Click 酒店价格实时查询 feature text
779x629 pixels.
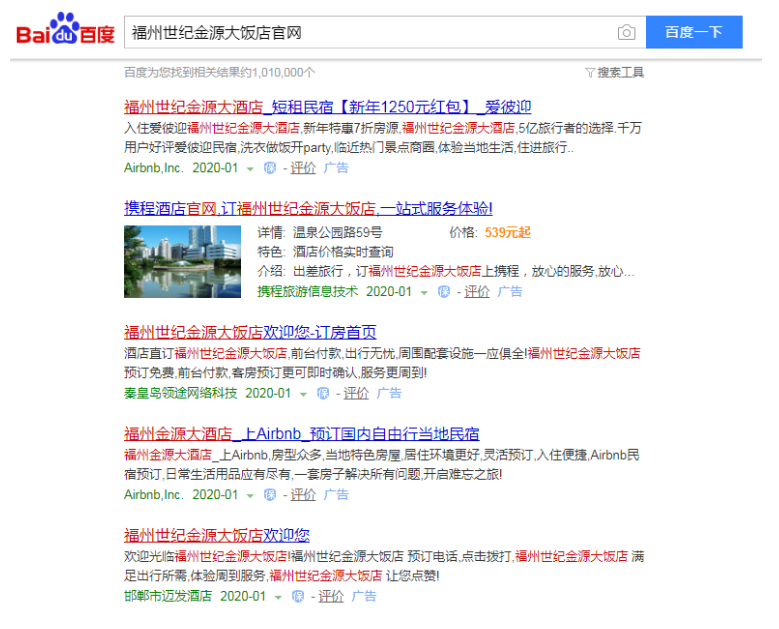tap(343, 252)
